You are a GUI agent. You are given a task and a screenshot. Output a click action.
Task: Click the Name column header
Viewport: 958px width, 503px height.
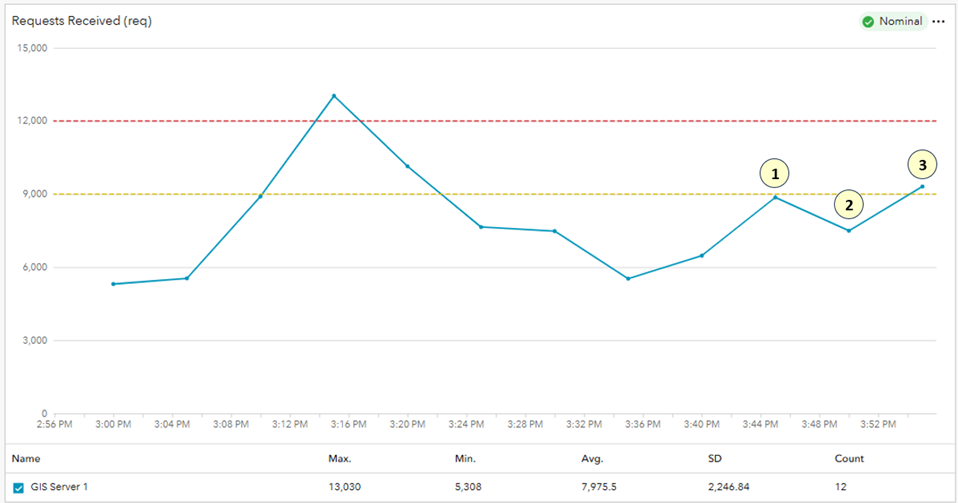25,459
